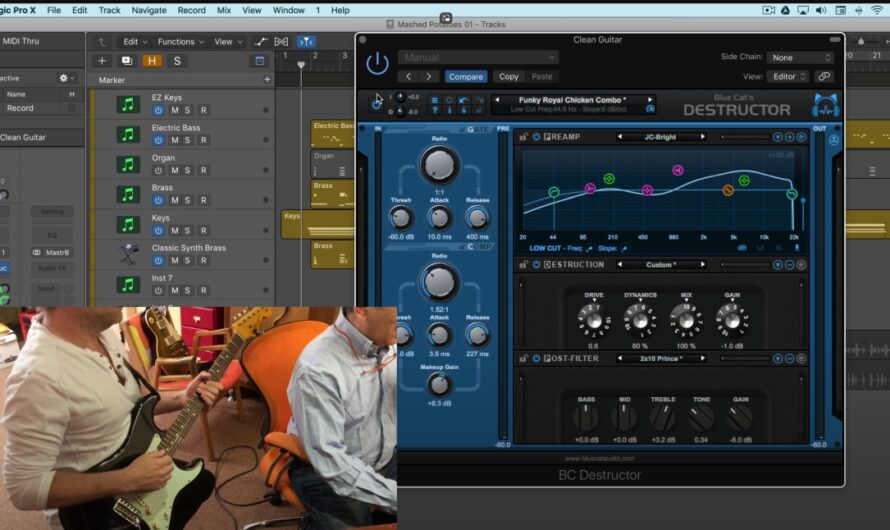The image size is (890, 530).
Task: Open the Navigate menu
Action: tap(149, 10)
